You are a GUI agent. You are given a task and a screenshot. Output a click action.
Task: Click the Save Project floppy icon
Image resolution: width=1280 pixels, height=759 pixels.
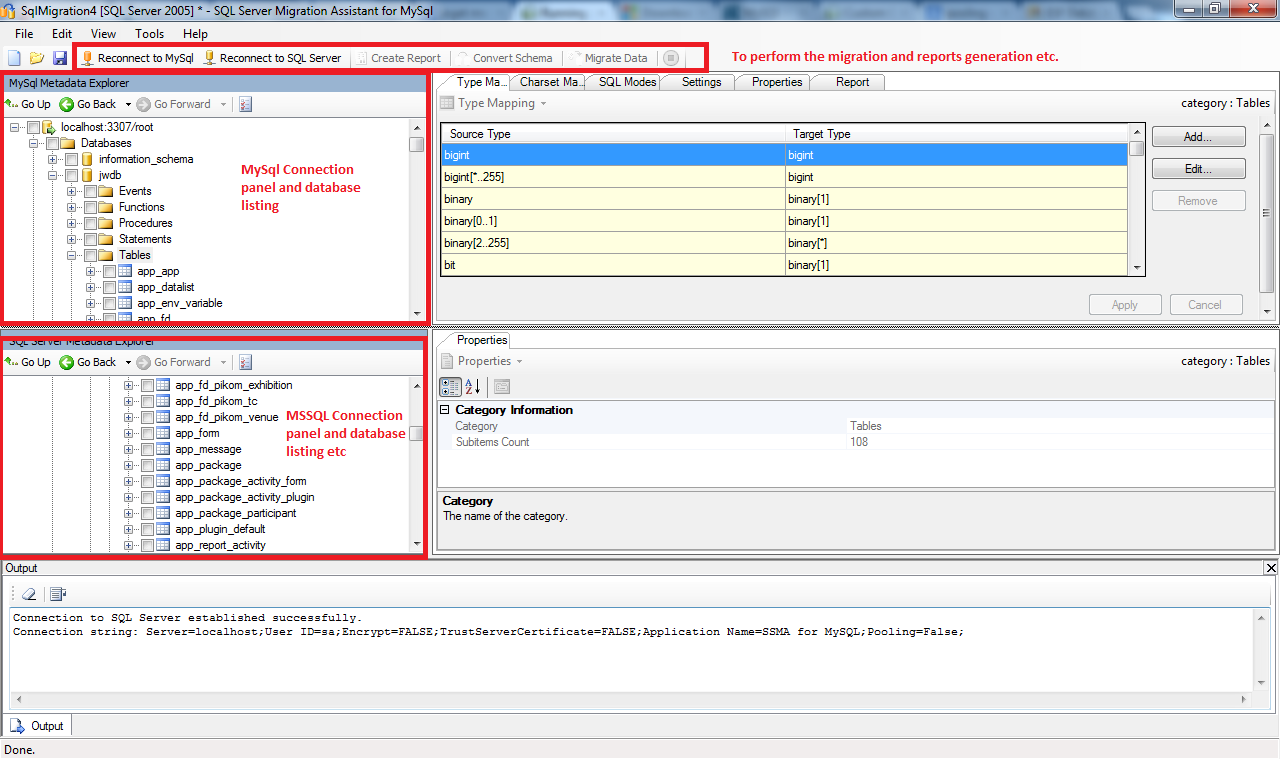tap(60, 58)
